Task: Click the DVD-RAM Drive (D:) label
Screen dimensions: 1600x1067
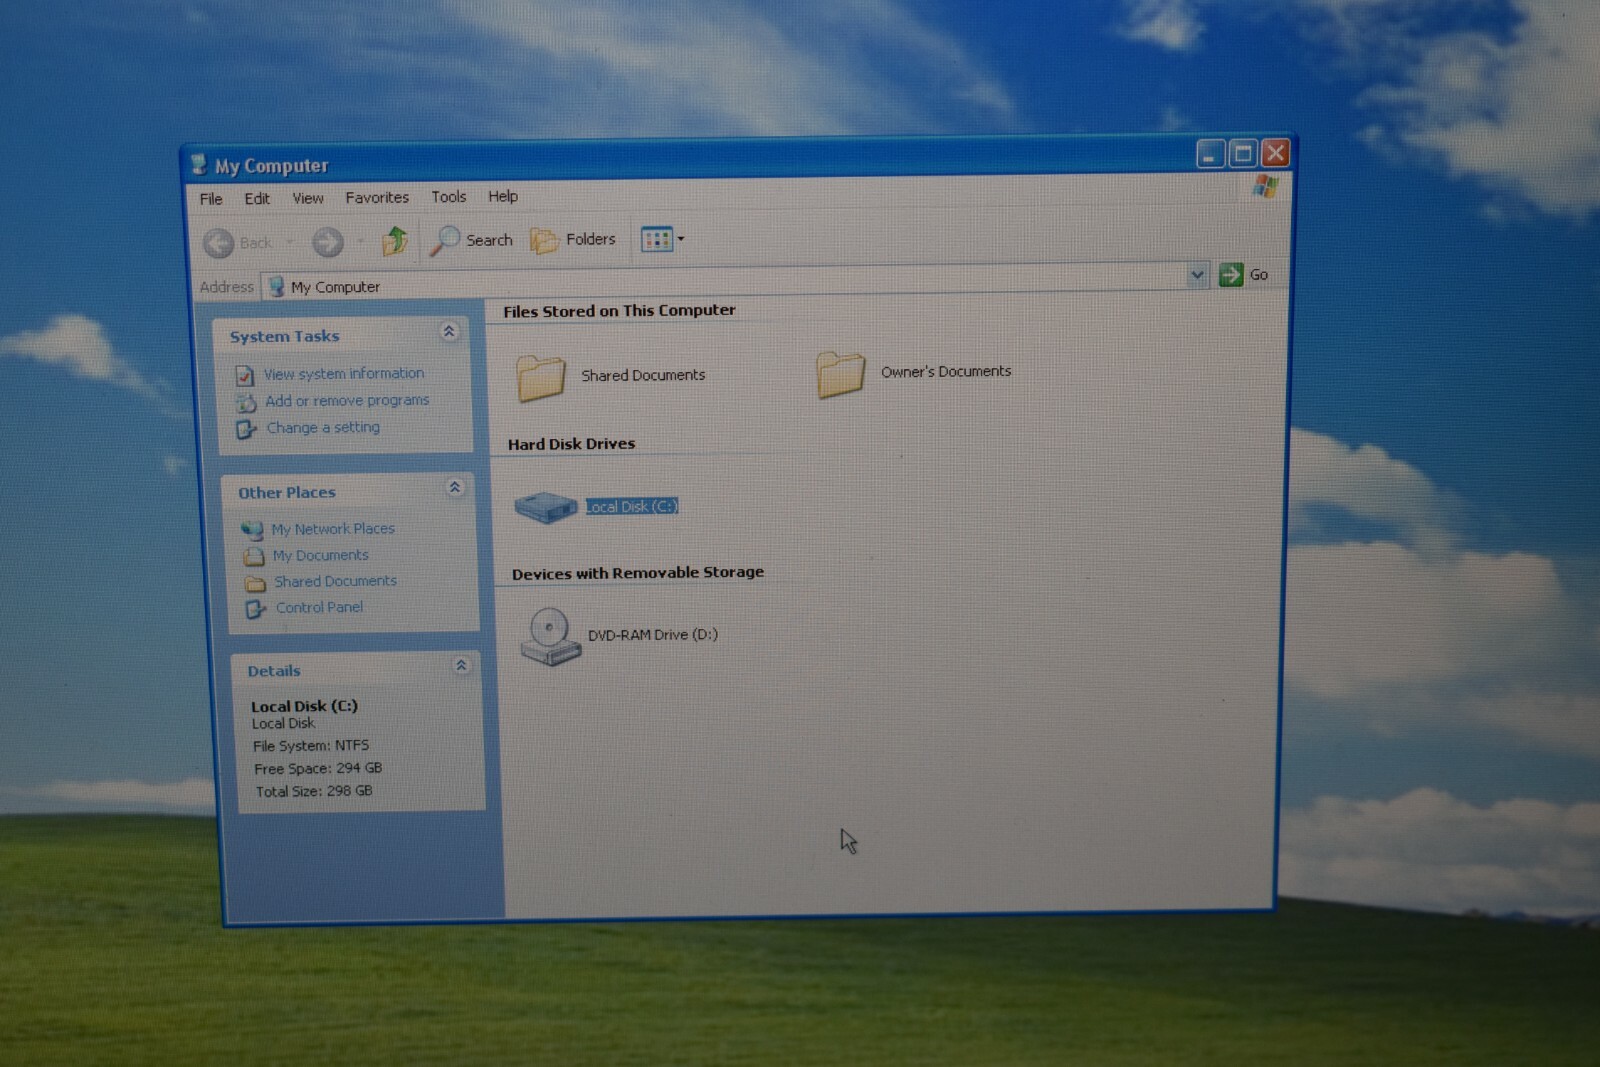Action: (652, 635)
